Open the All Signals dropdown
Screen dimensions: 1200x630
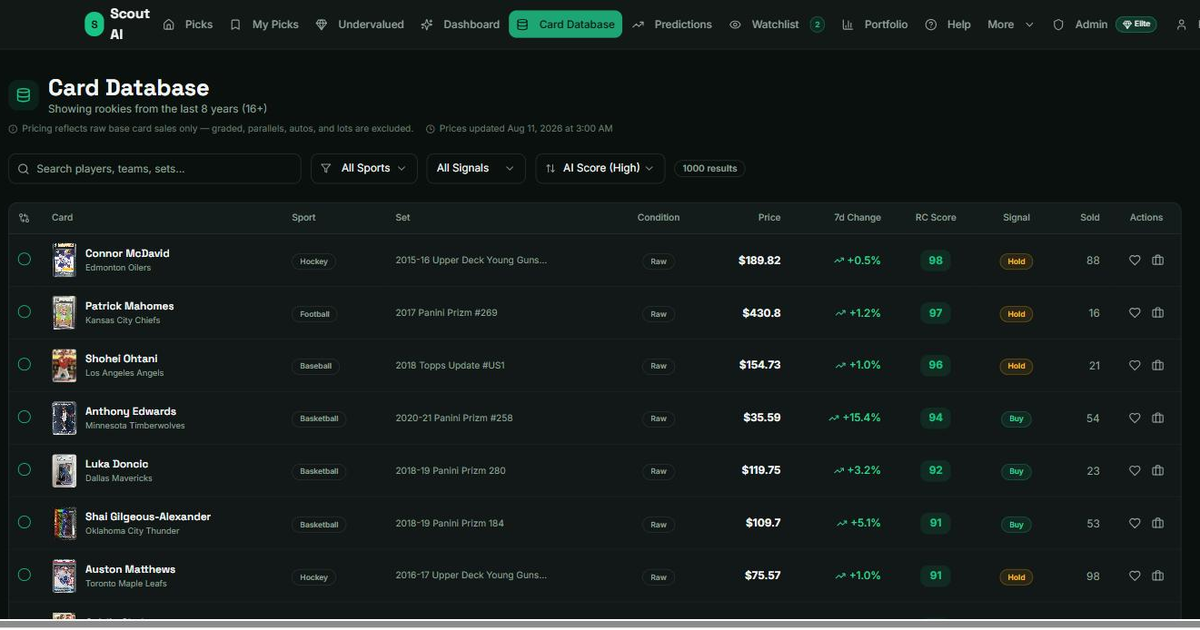pyautogui.click(x=476, y=168)
